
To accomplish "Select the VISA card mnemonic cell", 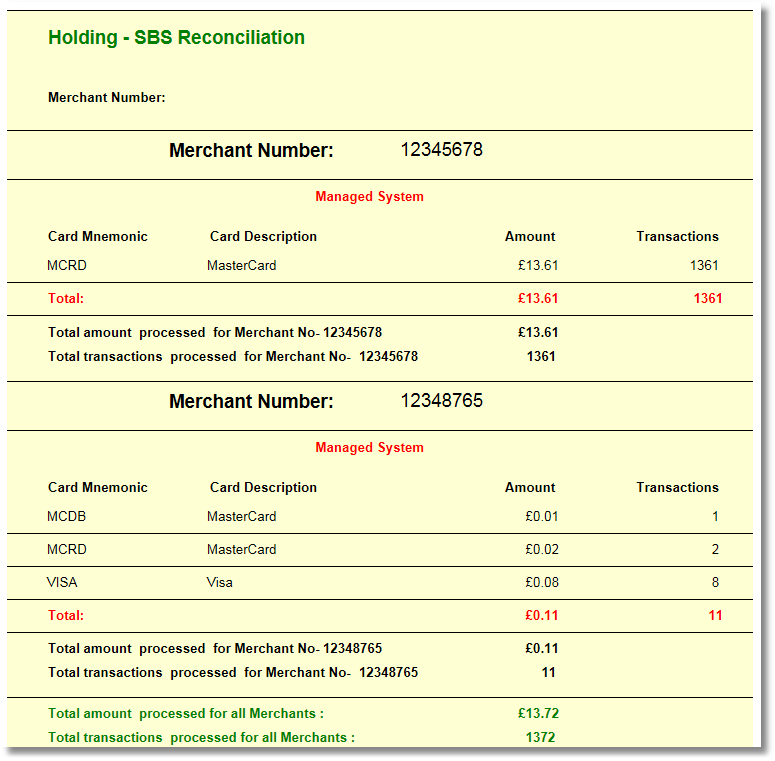I will click(62, 583).
